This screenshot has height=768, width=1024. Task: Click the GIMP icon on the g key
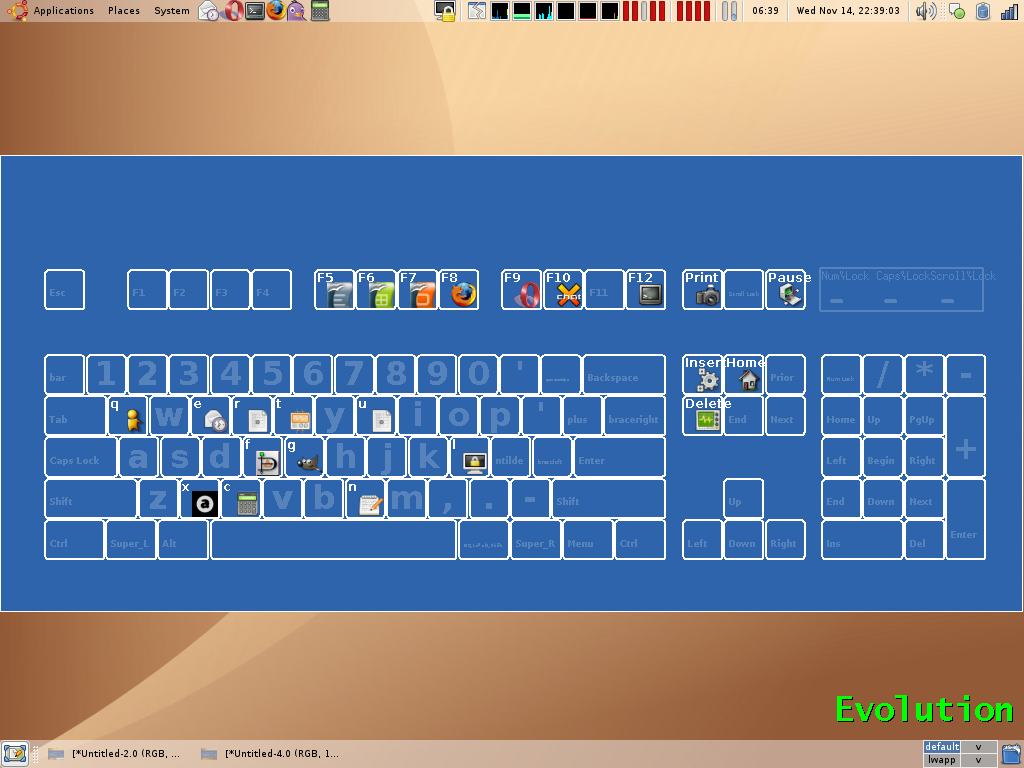click(309, 462)
